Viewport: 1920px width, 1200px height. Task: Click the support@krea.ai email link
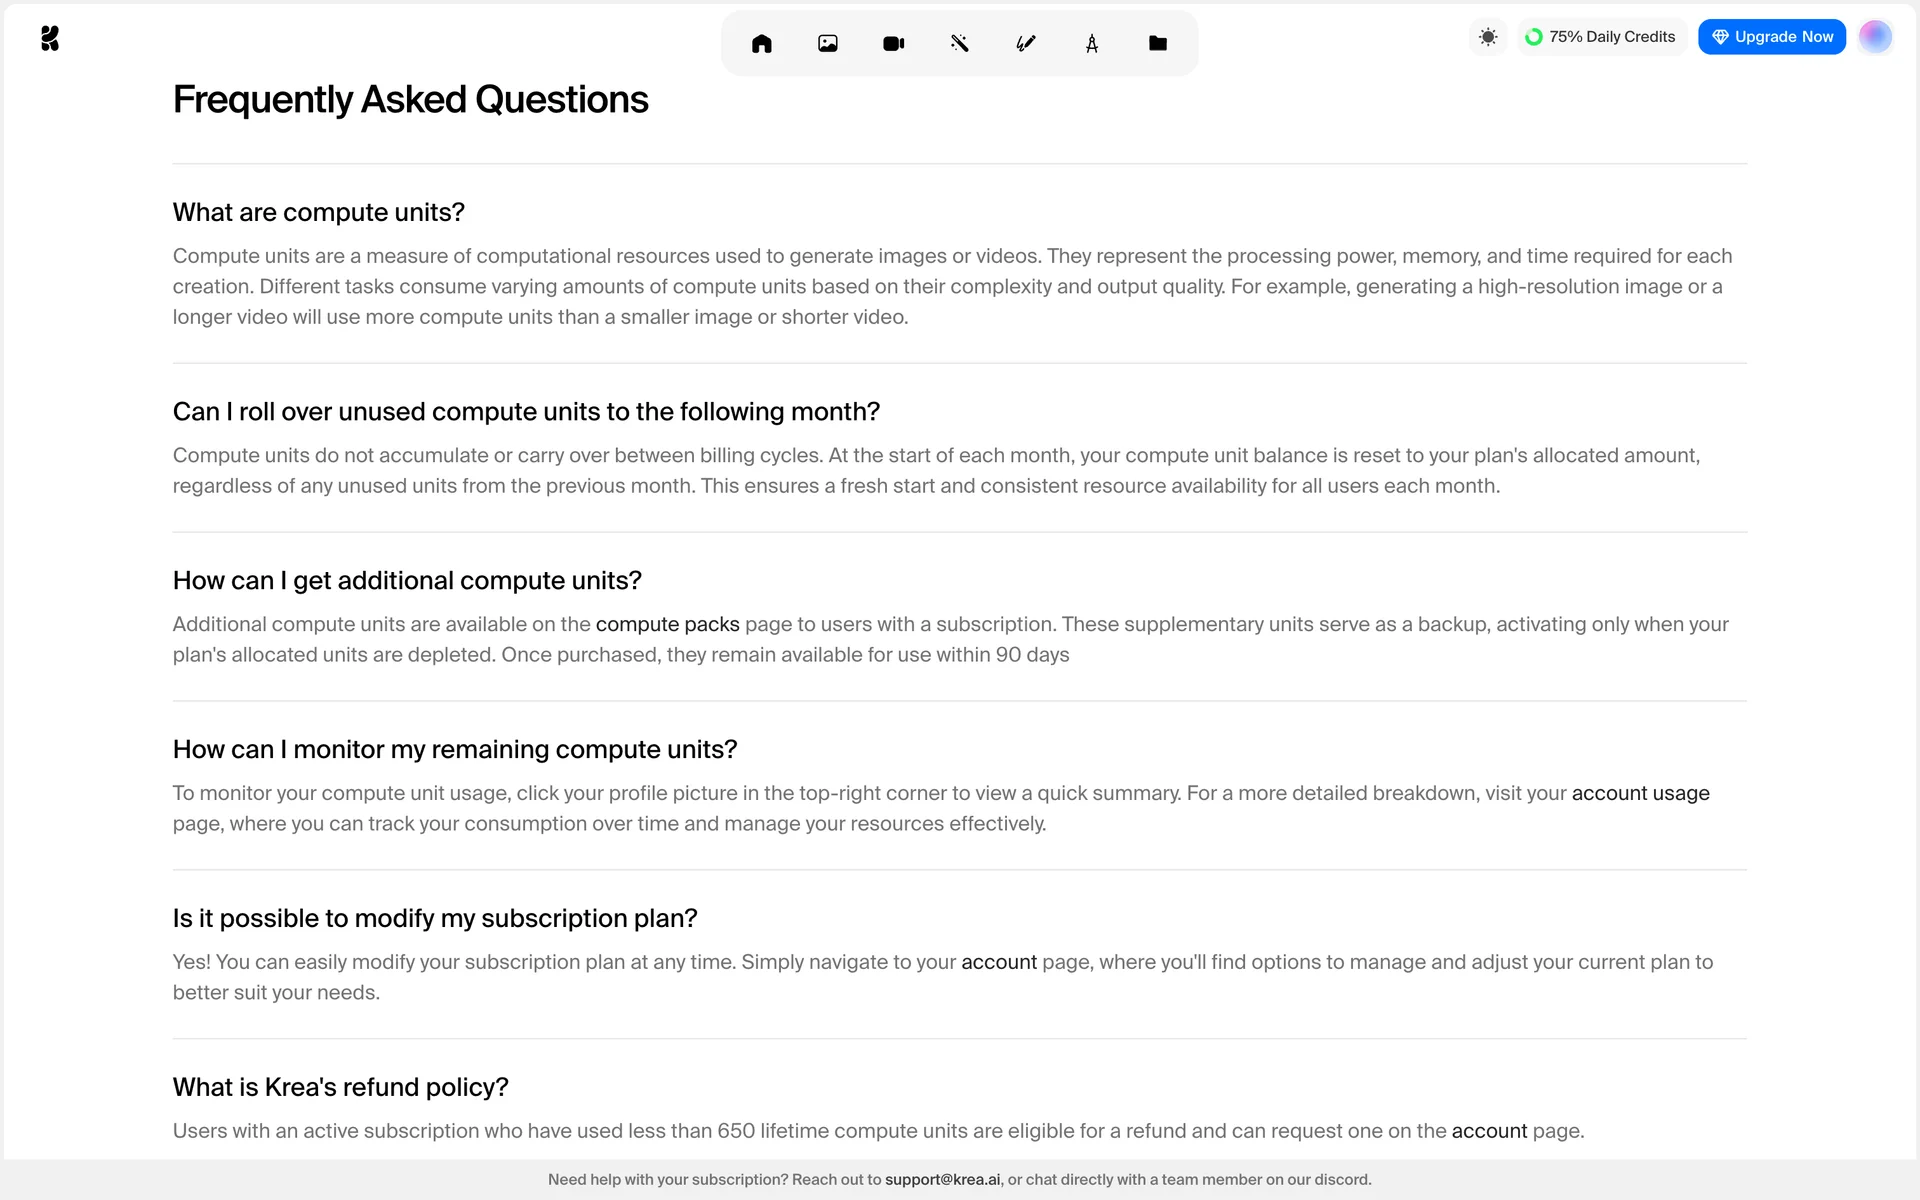click(x=942, y=1180)
